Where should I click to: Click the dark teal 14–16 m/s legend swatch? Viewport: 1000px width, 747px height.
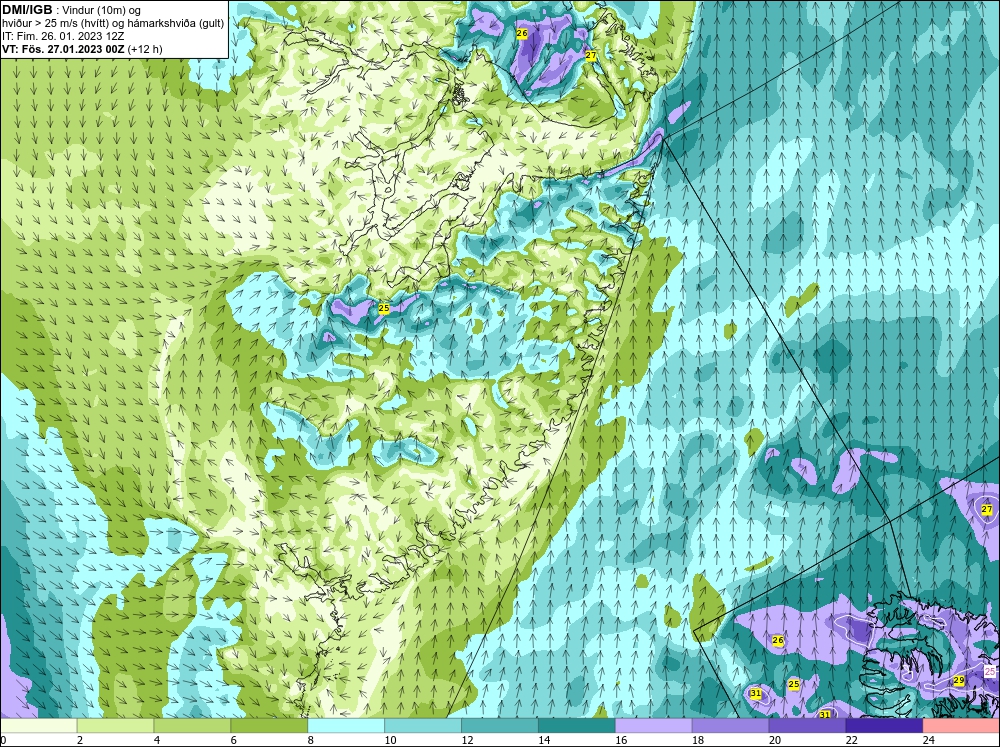coord(577,725)
